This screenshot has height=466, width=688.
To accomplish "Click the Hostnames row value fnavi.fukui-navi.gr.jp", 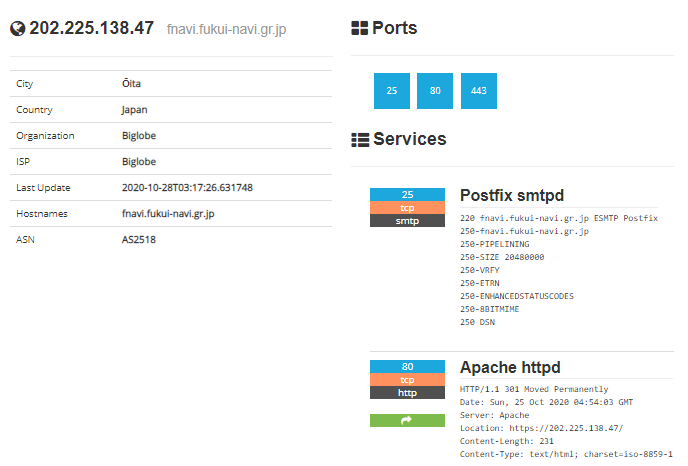I will click(168, 214).
